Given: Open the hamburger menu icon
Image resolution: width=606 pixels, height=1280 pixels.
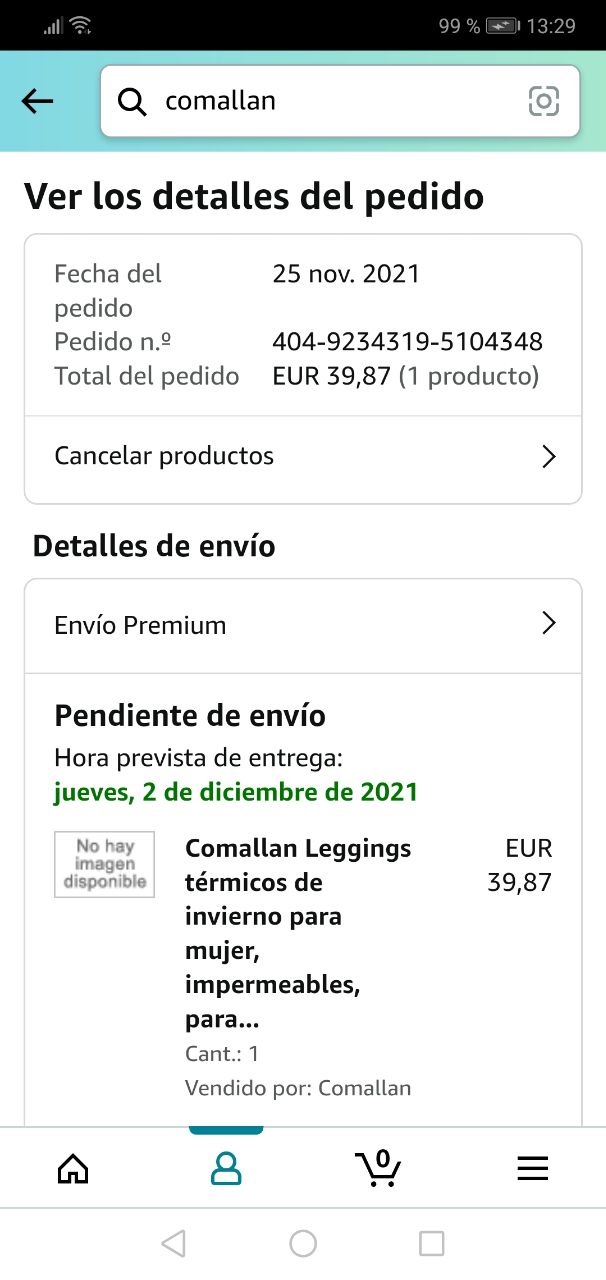Looking at the screenshot, I should [532, 1168].
